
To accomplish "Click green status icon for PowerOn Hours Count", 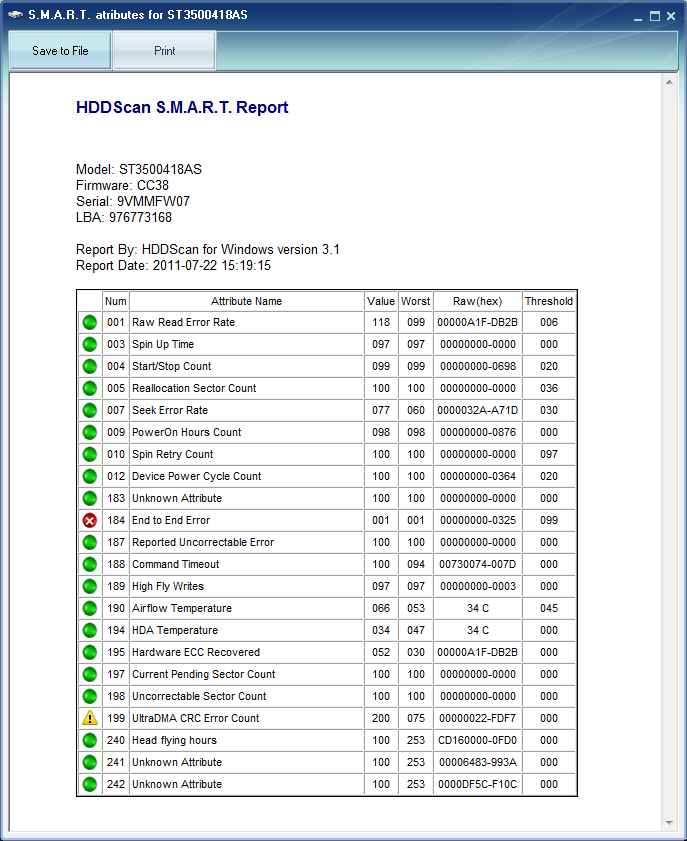I will pos(90,432).
